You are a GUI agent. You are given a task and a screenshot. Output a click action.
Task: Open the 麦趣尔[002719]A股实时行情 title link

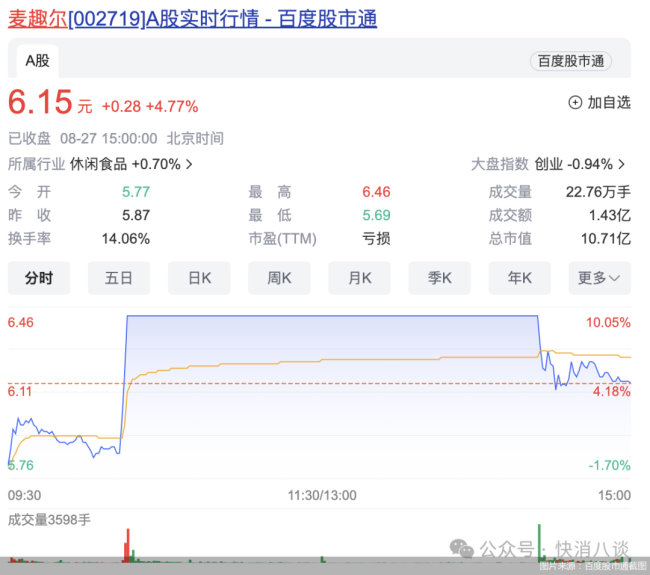[192, 19]
